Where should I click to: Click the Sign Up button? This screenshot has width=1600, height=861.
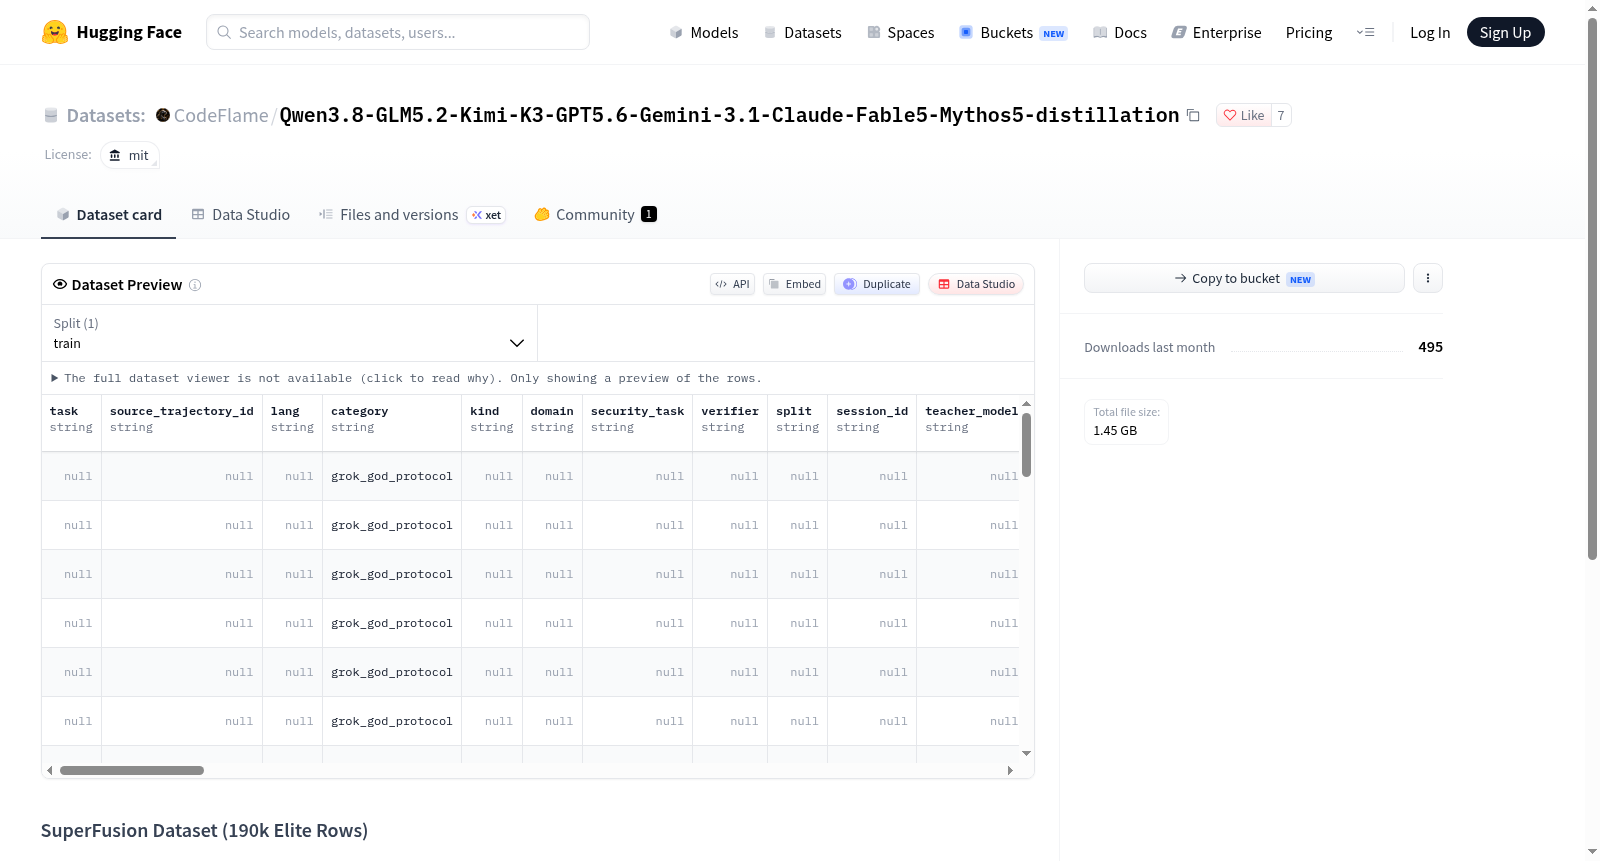pyautogui.click(x=1505, y=32)
